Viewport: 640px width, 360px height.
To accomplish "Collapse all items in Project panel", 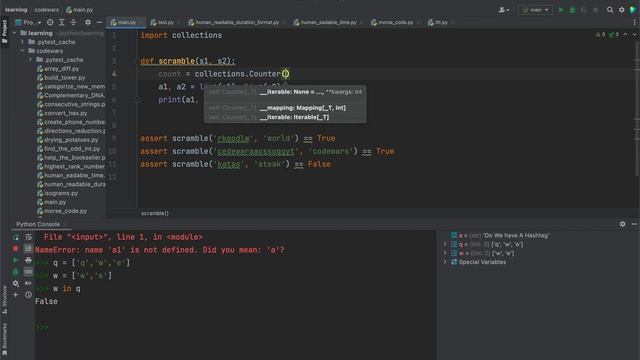I will pos(73,22).
